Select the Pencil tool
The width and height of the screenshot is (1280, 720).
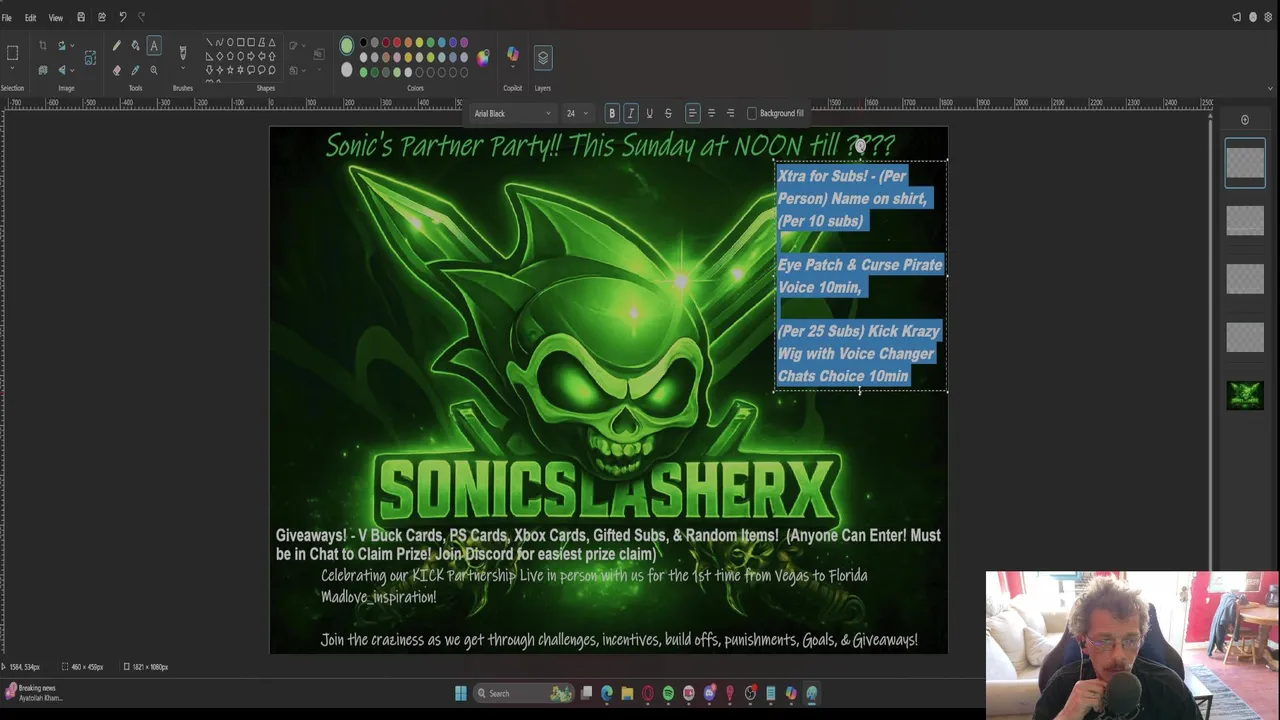point(116,45)
